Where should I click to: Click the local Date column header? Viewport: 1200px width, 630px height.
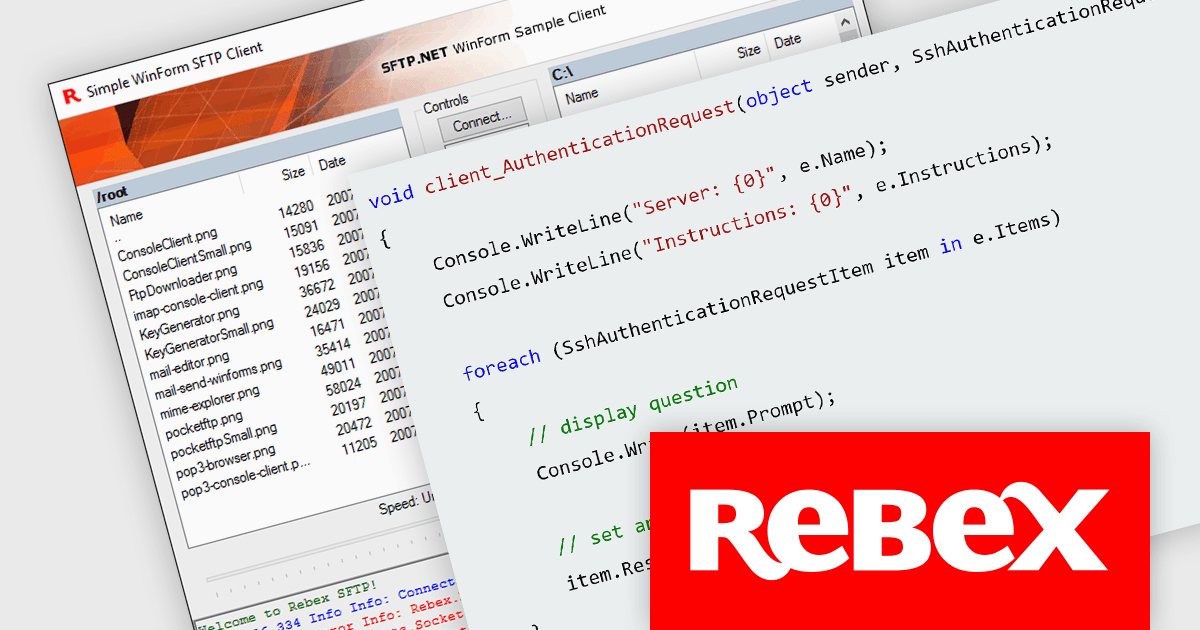click(787, 41)
